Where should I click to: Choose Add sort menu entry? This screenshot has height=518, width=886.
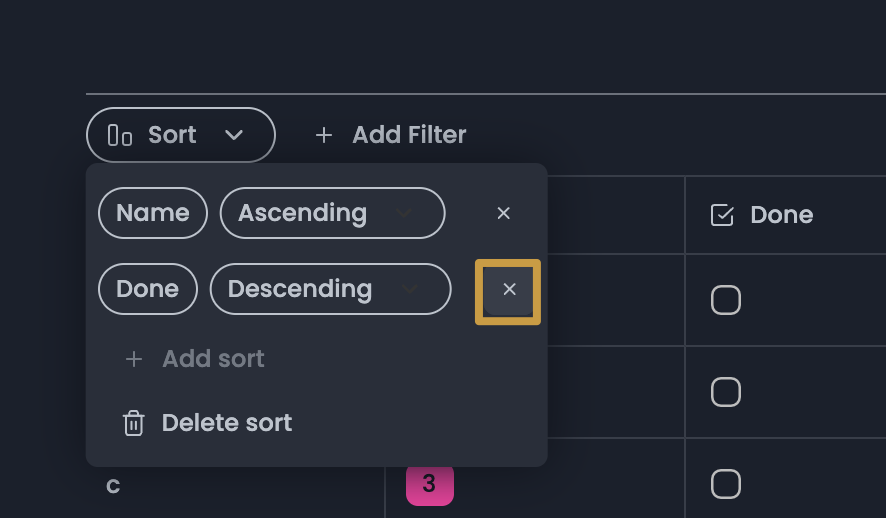click(x=213, y=359)
